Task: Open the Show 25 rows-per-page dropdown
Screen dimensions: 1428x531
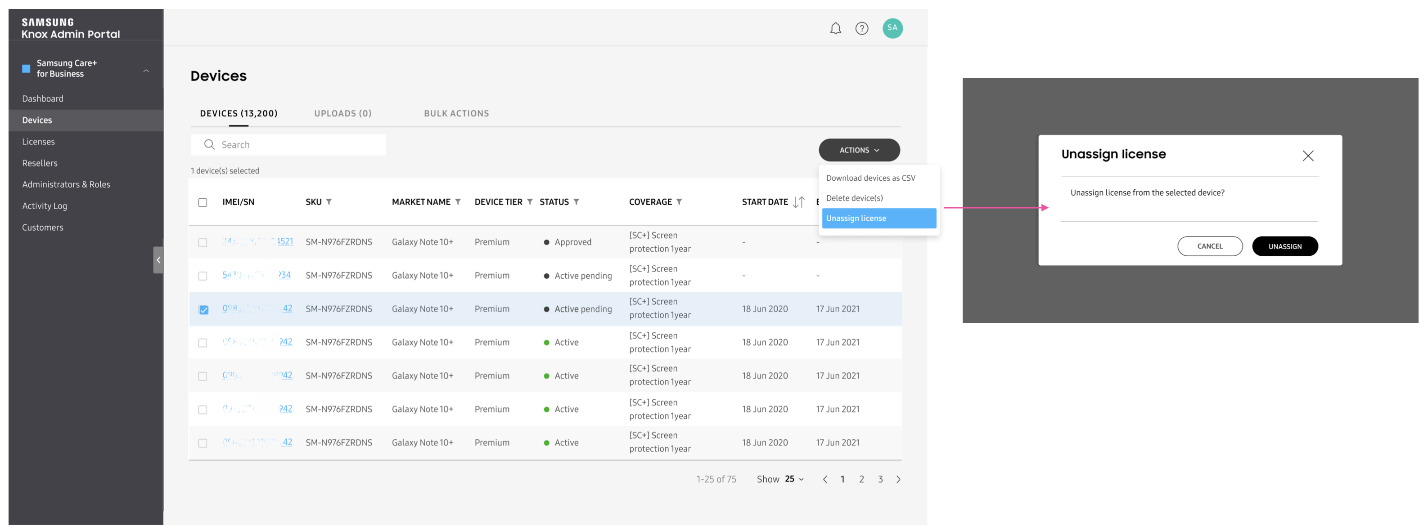Action: tap(780, 479)
